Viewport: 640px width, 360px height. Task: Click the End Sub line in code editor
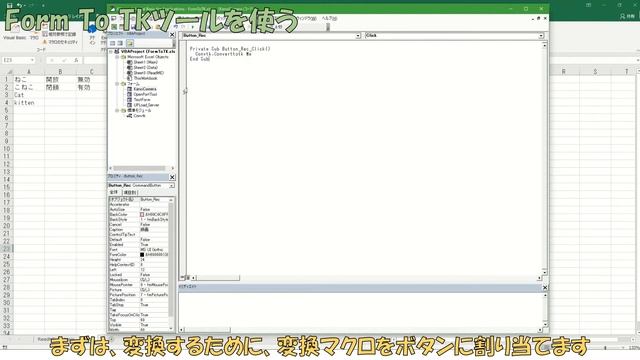pyautogui.click(x=200, y=59)
